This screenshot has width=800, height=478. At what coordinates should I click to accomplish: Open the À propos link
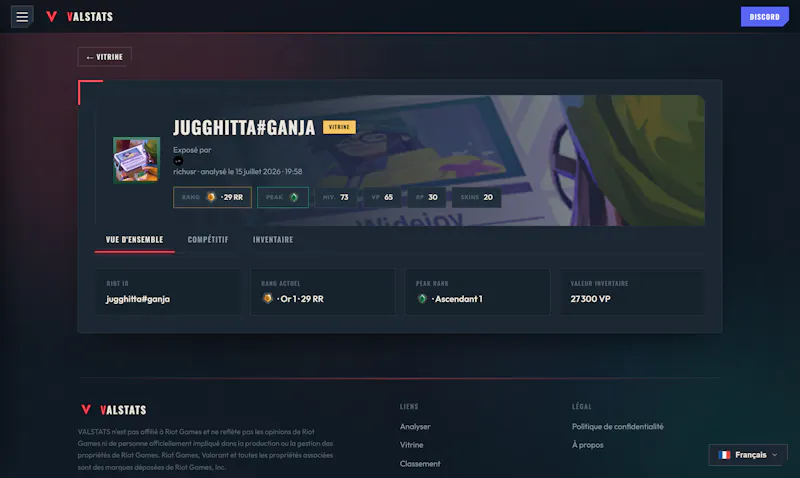coord(587,445)
